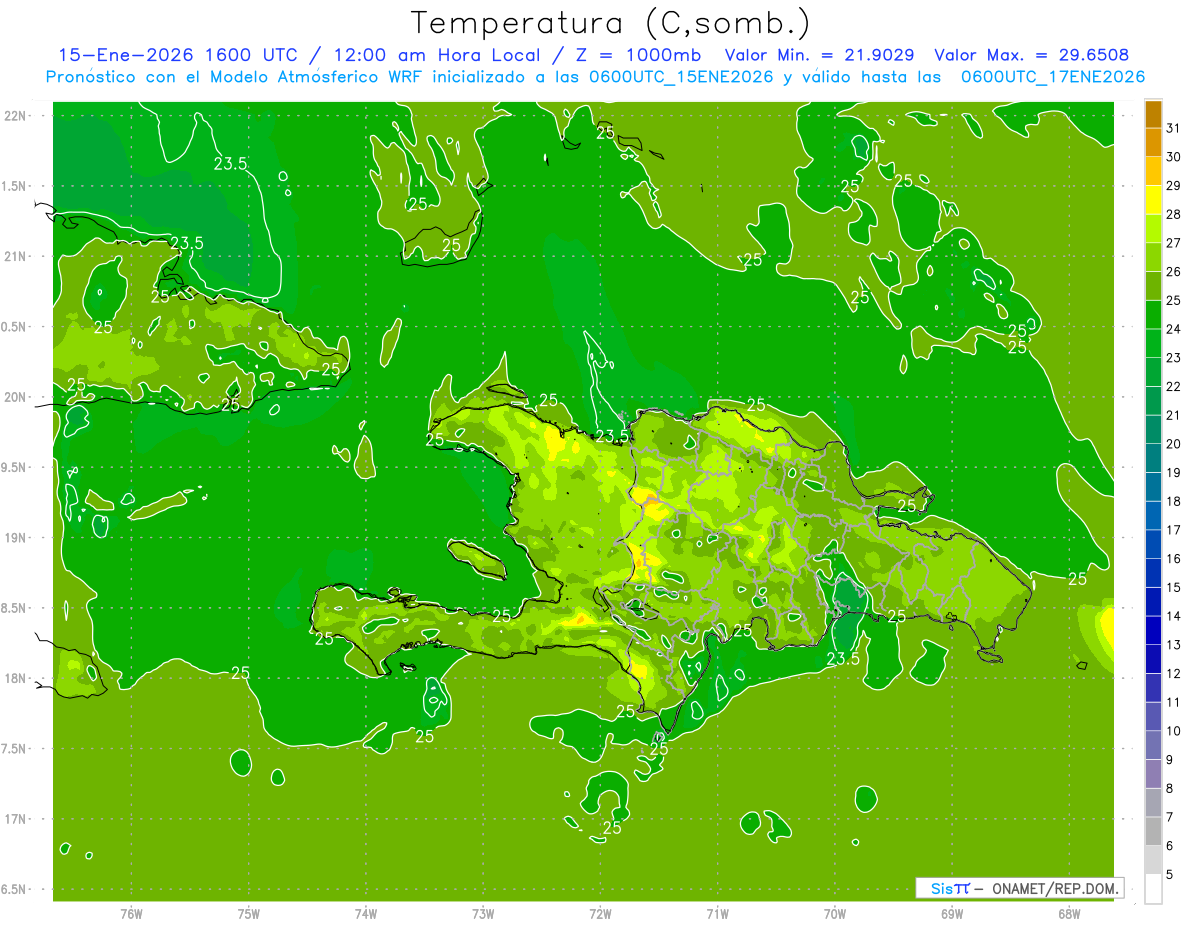Click the '17N' latitude axis label

pos(17,819)
